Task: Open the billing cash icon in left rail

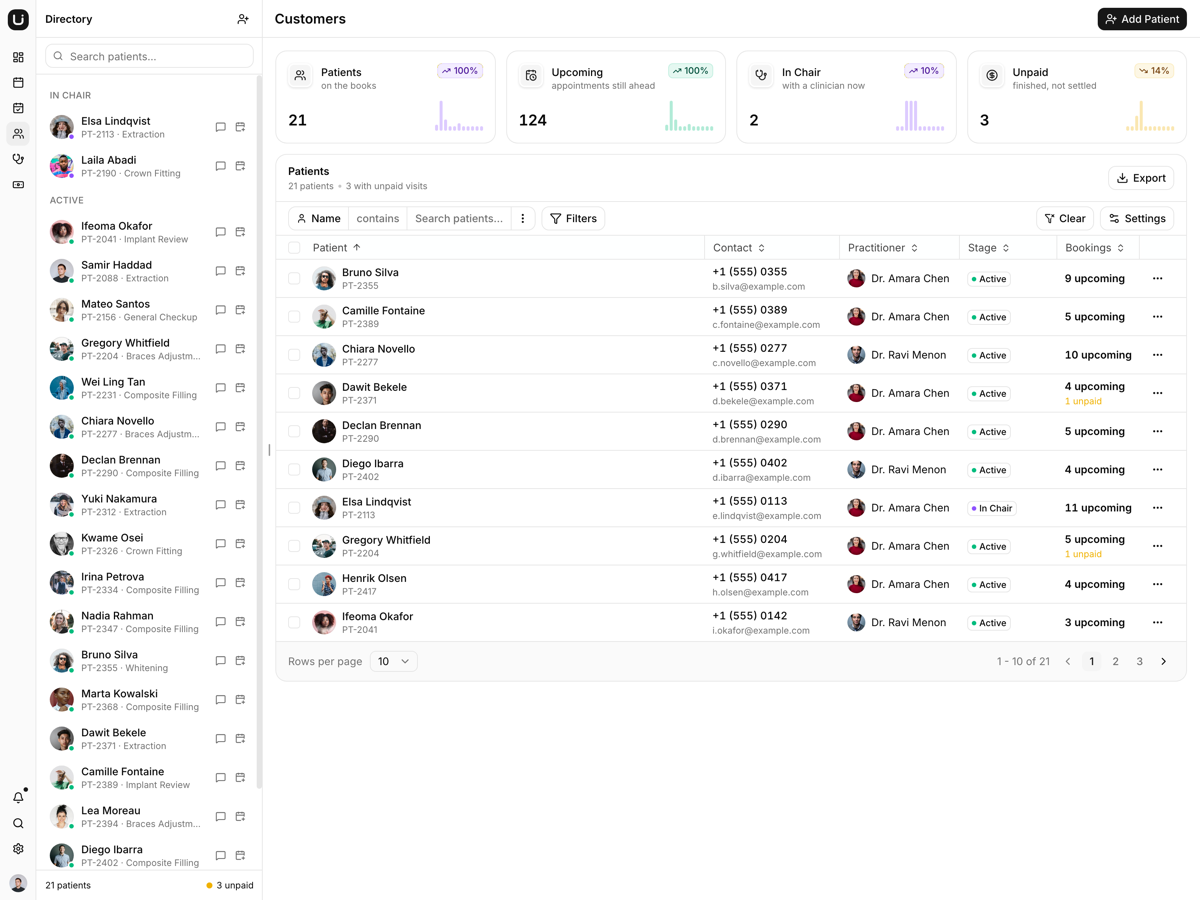Action: (18, 185)
